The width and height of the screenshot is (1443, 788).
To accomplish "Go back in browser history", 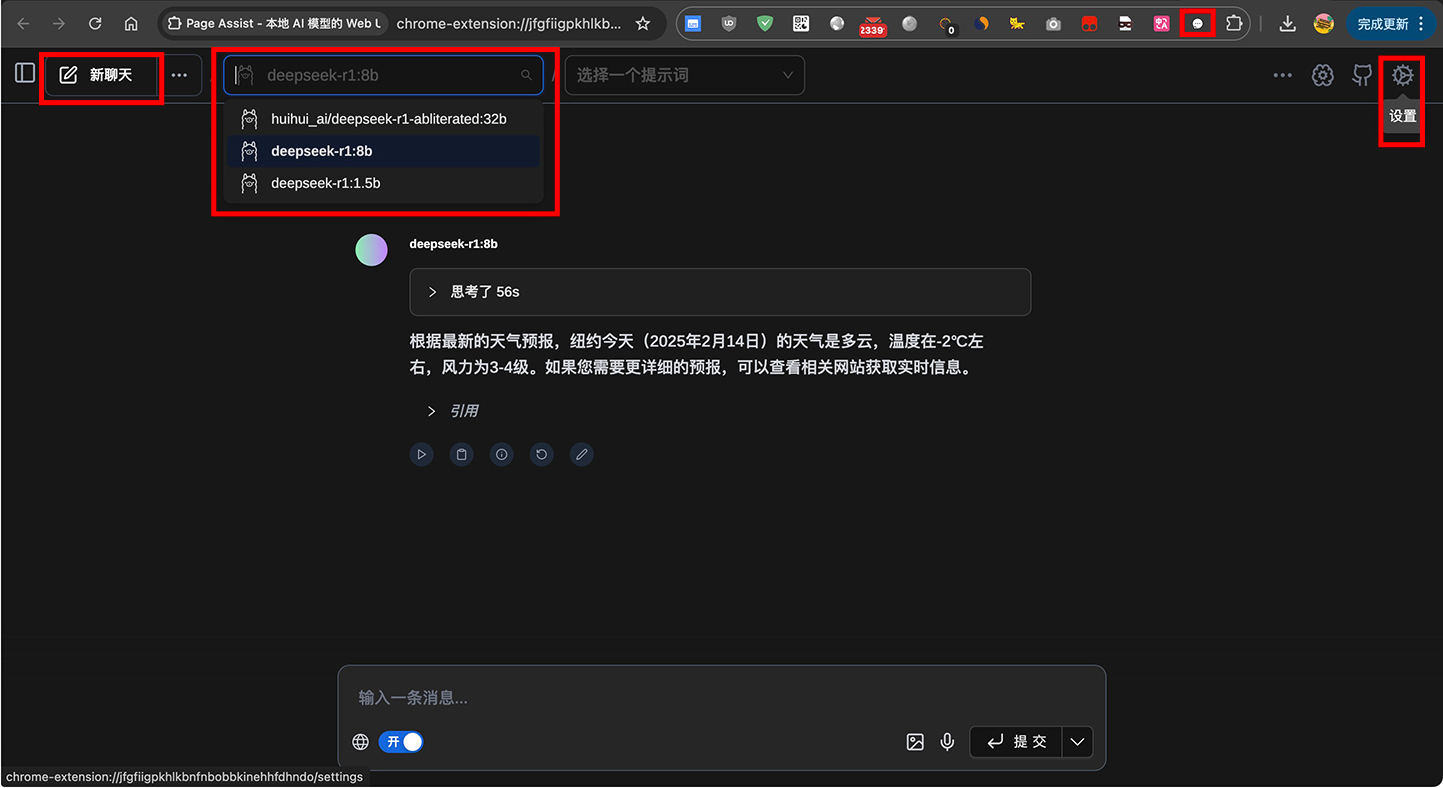I will coord(23,23).
